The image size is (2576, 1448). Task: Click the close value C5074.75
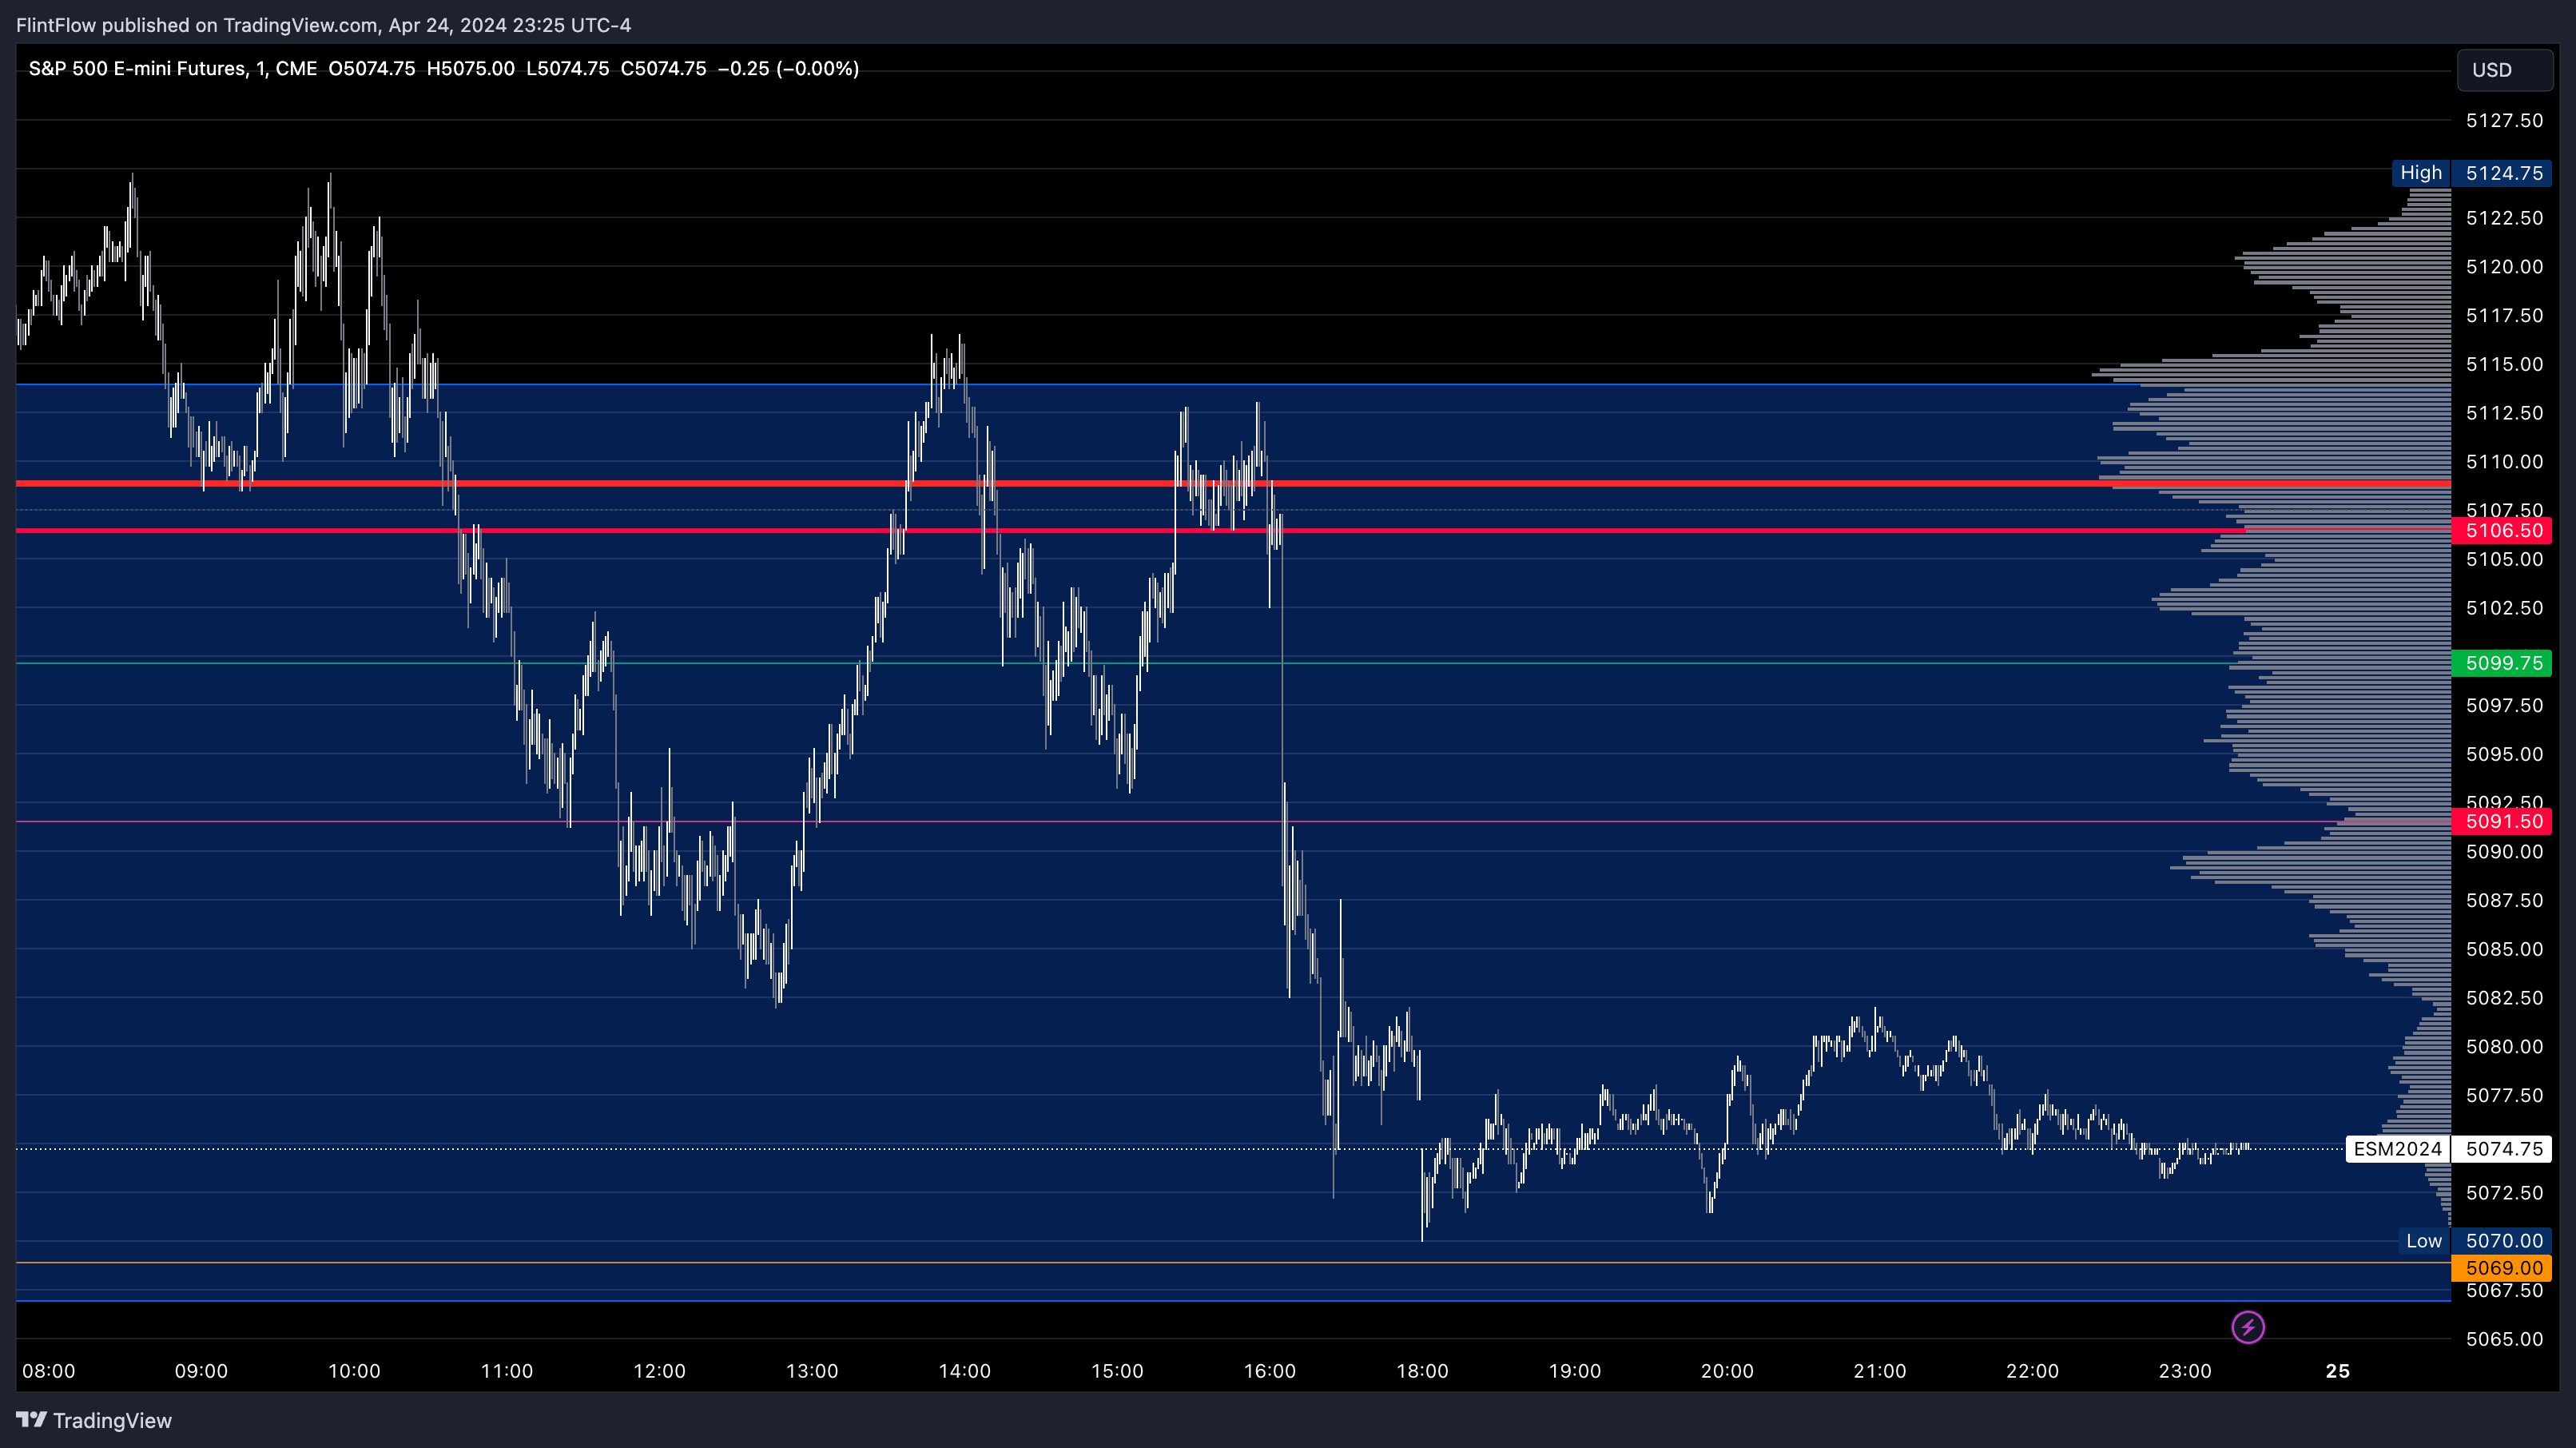[663, 68]
